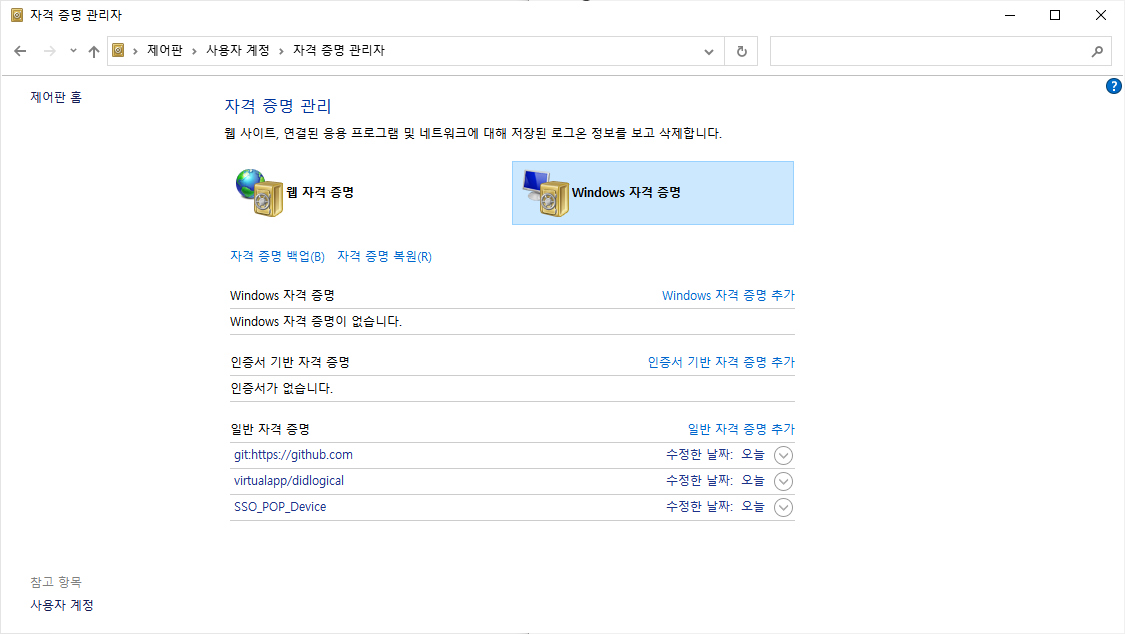
Task: Open the address bar history dropdown
Action: 709,52
